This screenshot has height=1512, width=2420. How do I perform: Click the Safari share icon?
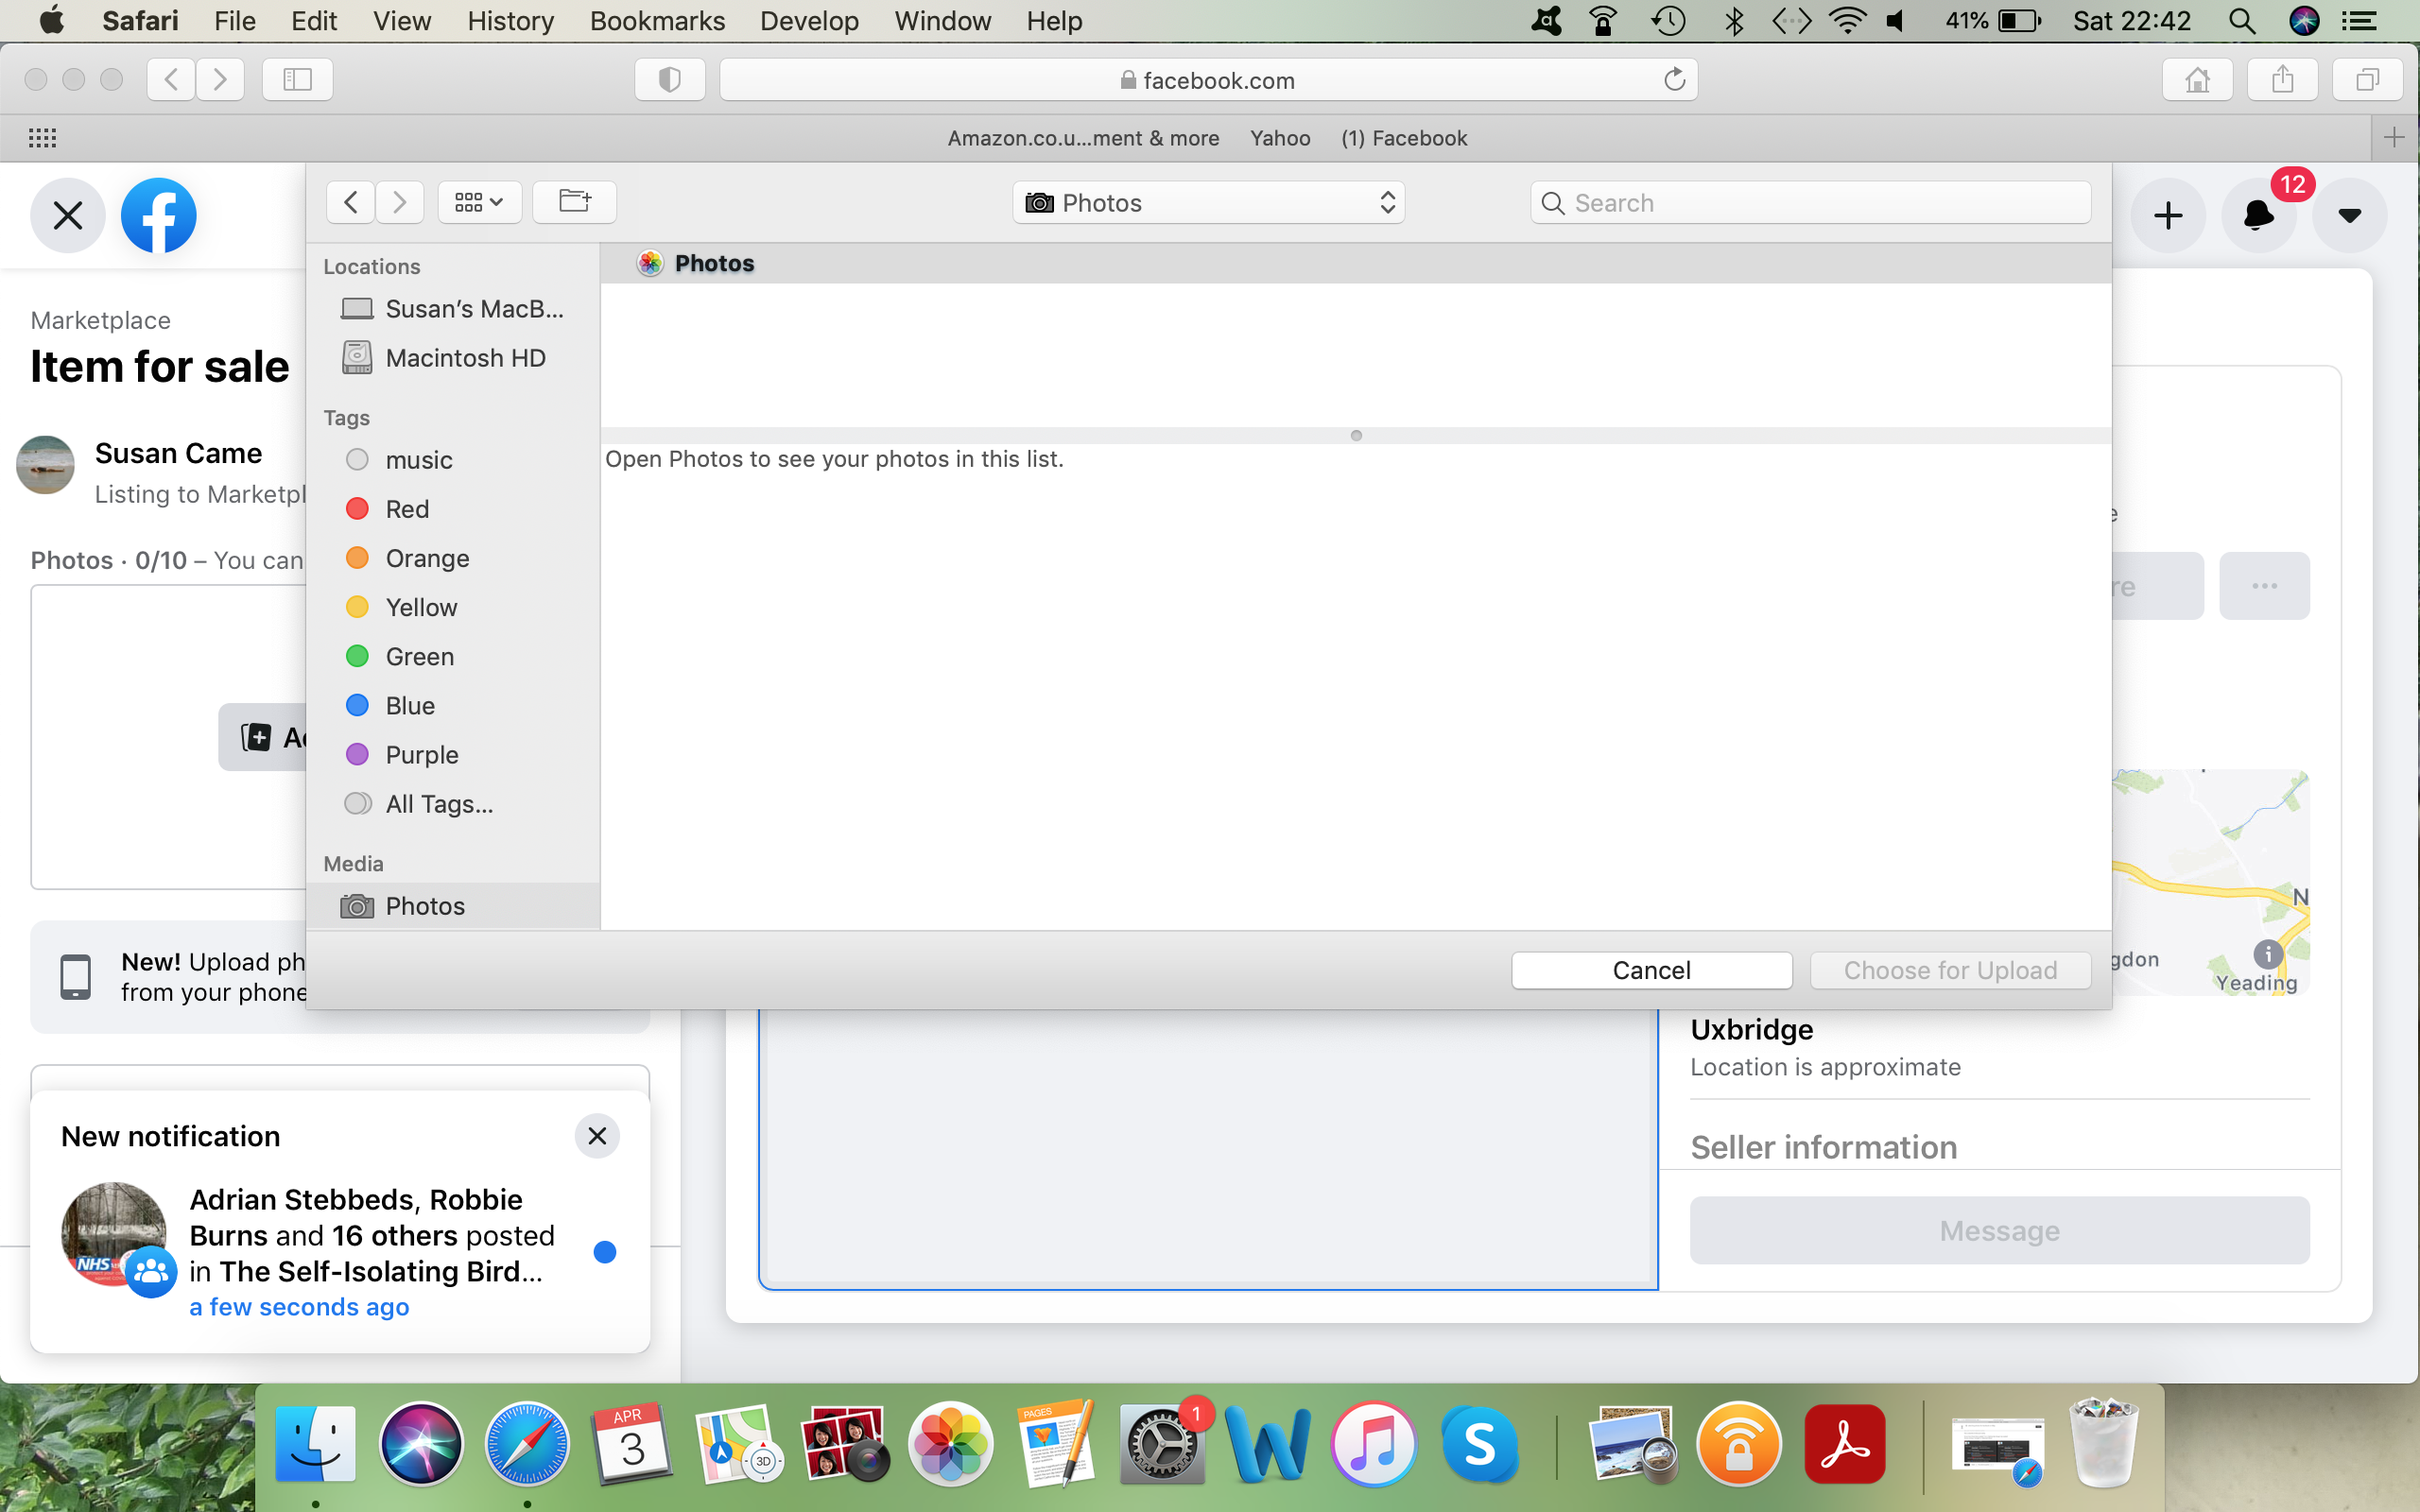[x=2282, y=80]
